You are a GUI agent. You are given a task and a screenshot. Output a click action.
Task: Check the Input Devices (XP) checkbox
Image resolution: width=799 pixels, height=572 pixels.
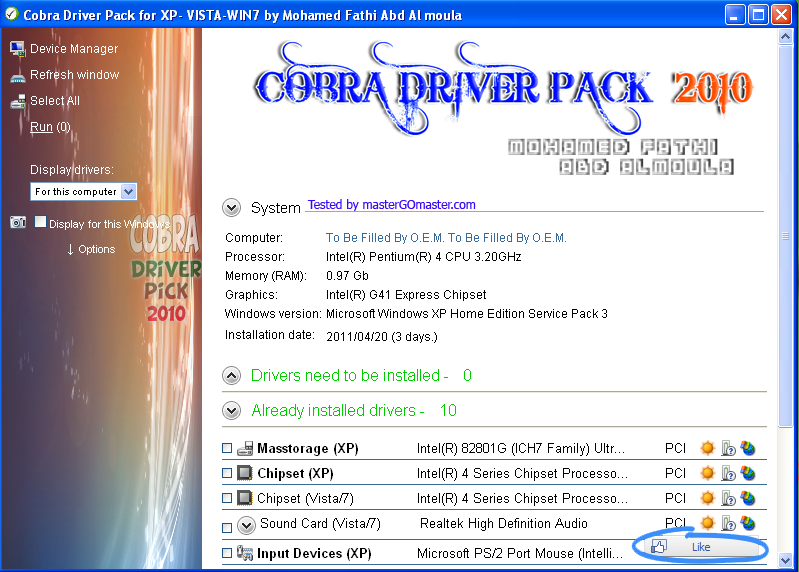point(227,553)
